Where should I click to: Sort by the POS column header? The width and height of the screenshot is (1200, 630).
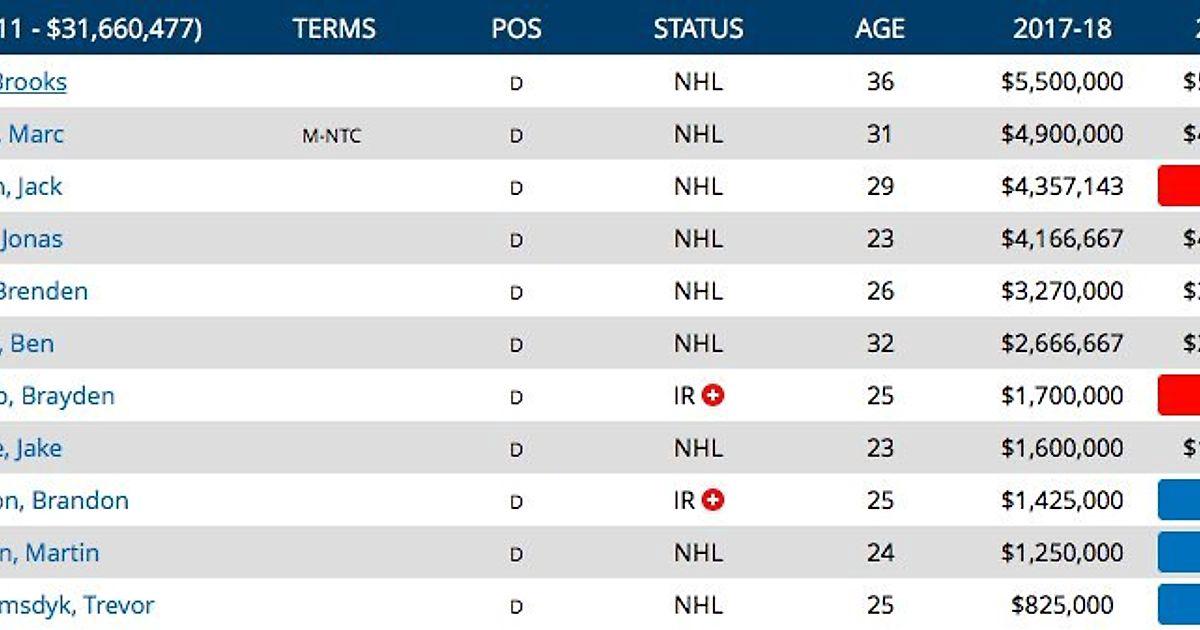click(516, 28)
